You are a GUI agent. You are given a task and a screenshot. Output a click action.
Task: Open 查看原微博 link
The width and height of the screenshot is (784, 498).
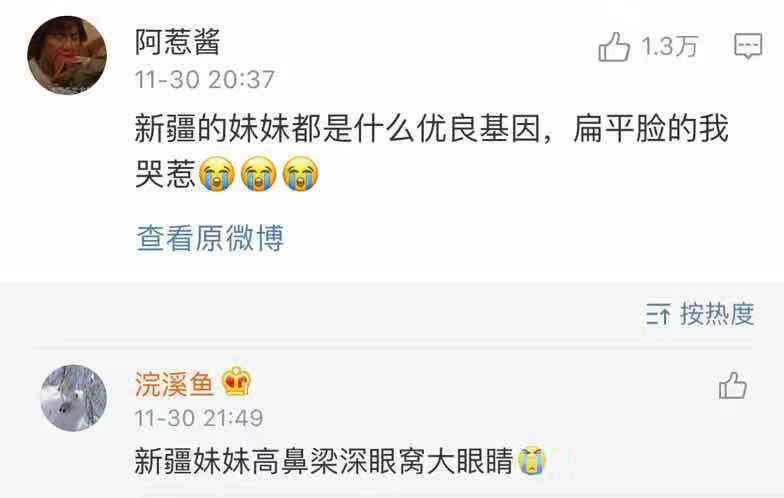210,238
